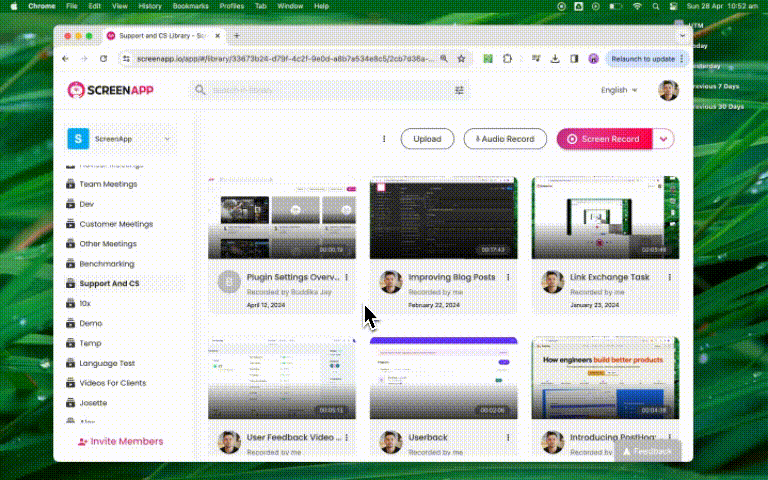This screenshot has width=768, height=480.
Task: Click the user profile avatar in header
Action: 668,90
